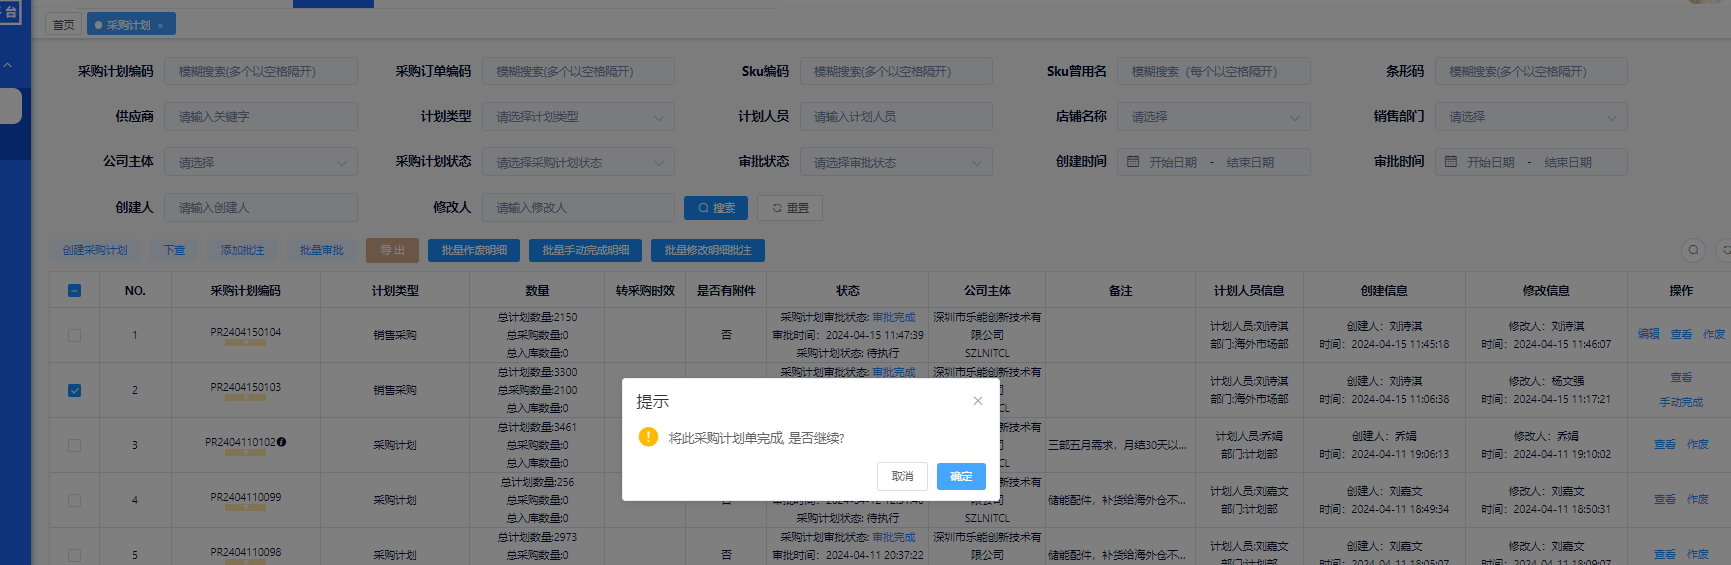Click the 批量审批 button
The width and height of the screenshot is (1731, 565).
tap(321, 250)
